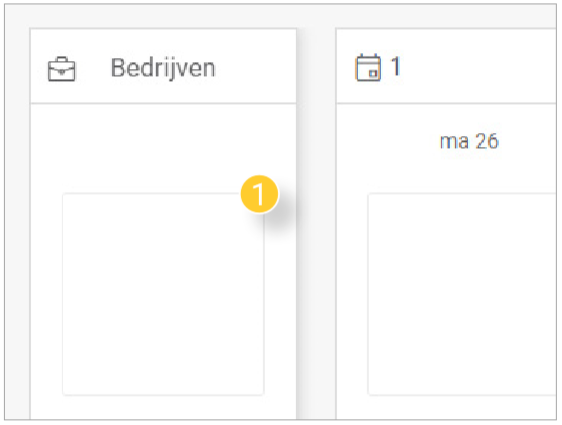Screen dimensions: 562x425
Task: Open the empty card under Bedrijven
Action: coord(163,294)
